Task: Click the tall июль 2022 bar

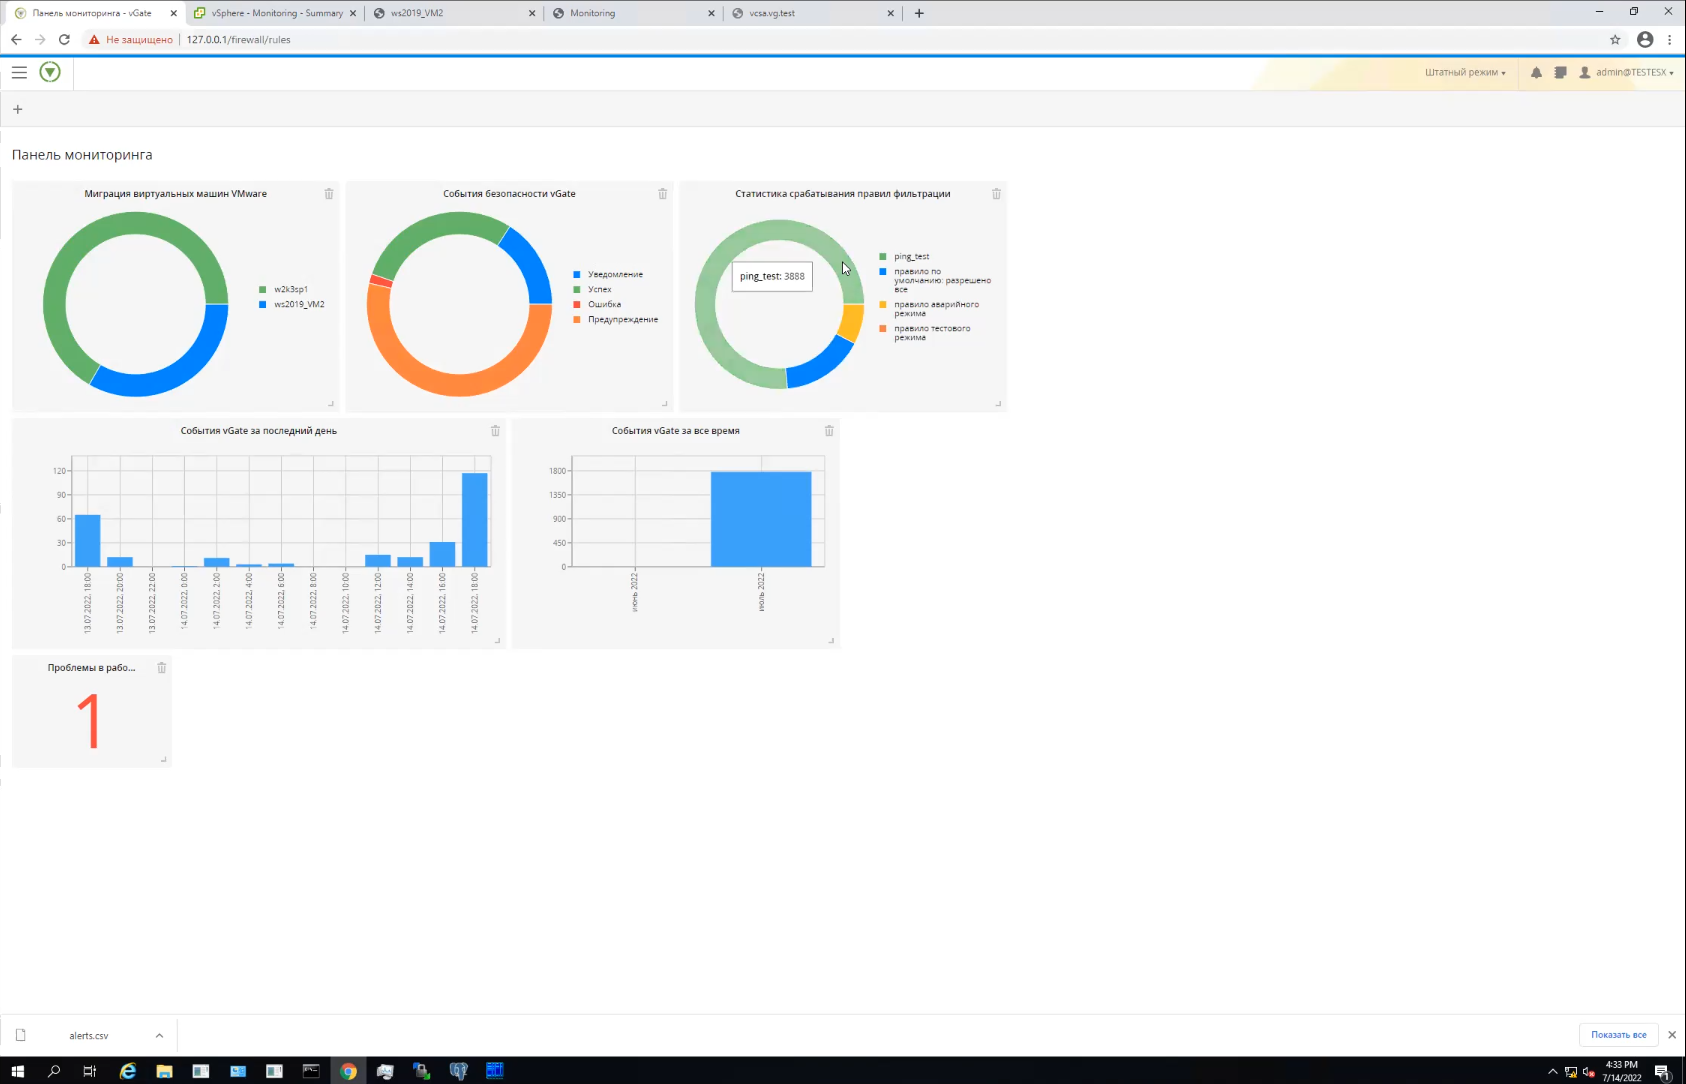Action: pos(761,519)
